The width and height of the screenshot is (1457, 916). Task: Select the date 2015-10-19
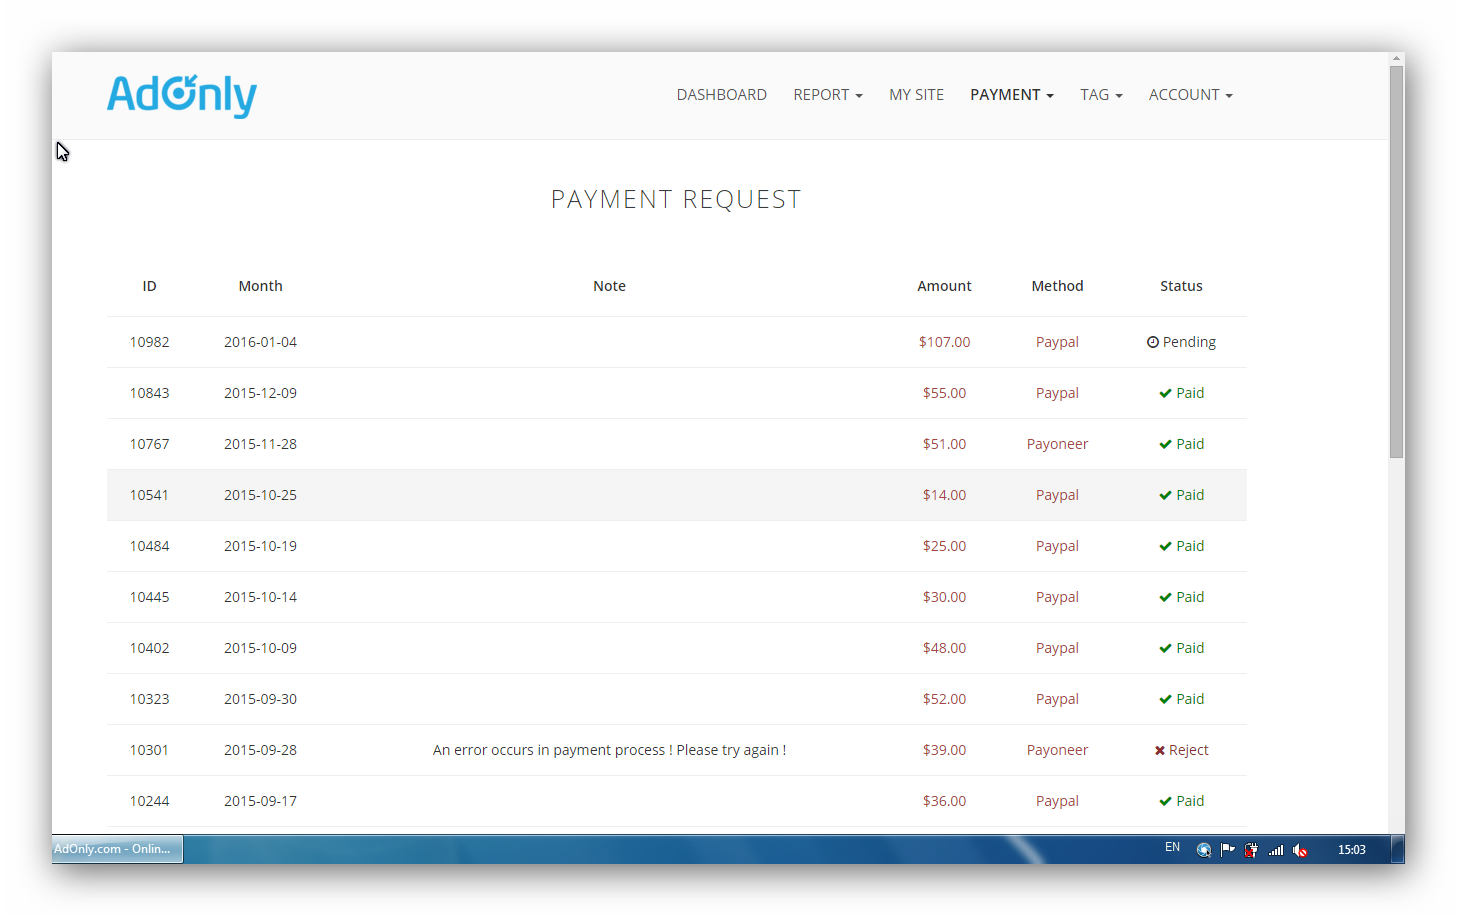tap(261, 546)
